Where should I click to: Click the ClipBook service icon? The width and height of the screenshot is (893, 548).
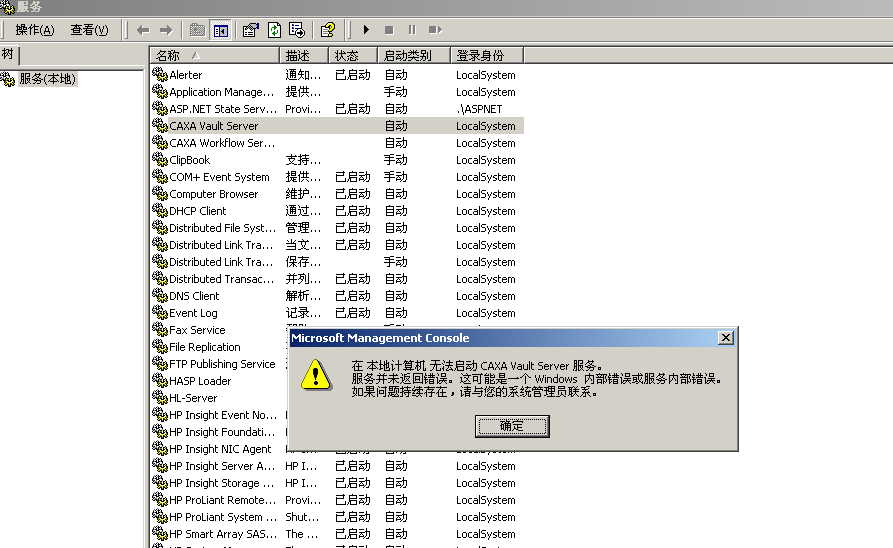pos(160,160)
